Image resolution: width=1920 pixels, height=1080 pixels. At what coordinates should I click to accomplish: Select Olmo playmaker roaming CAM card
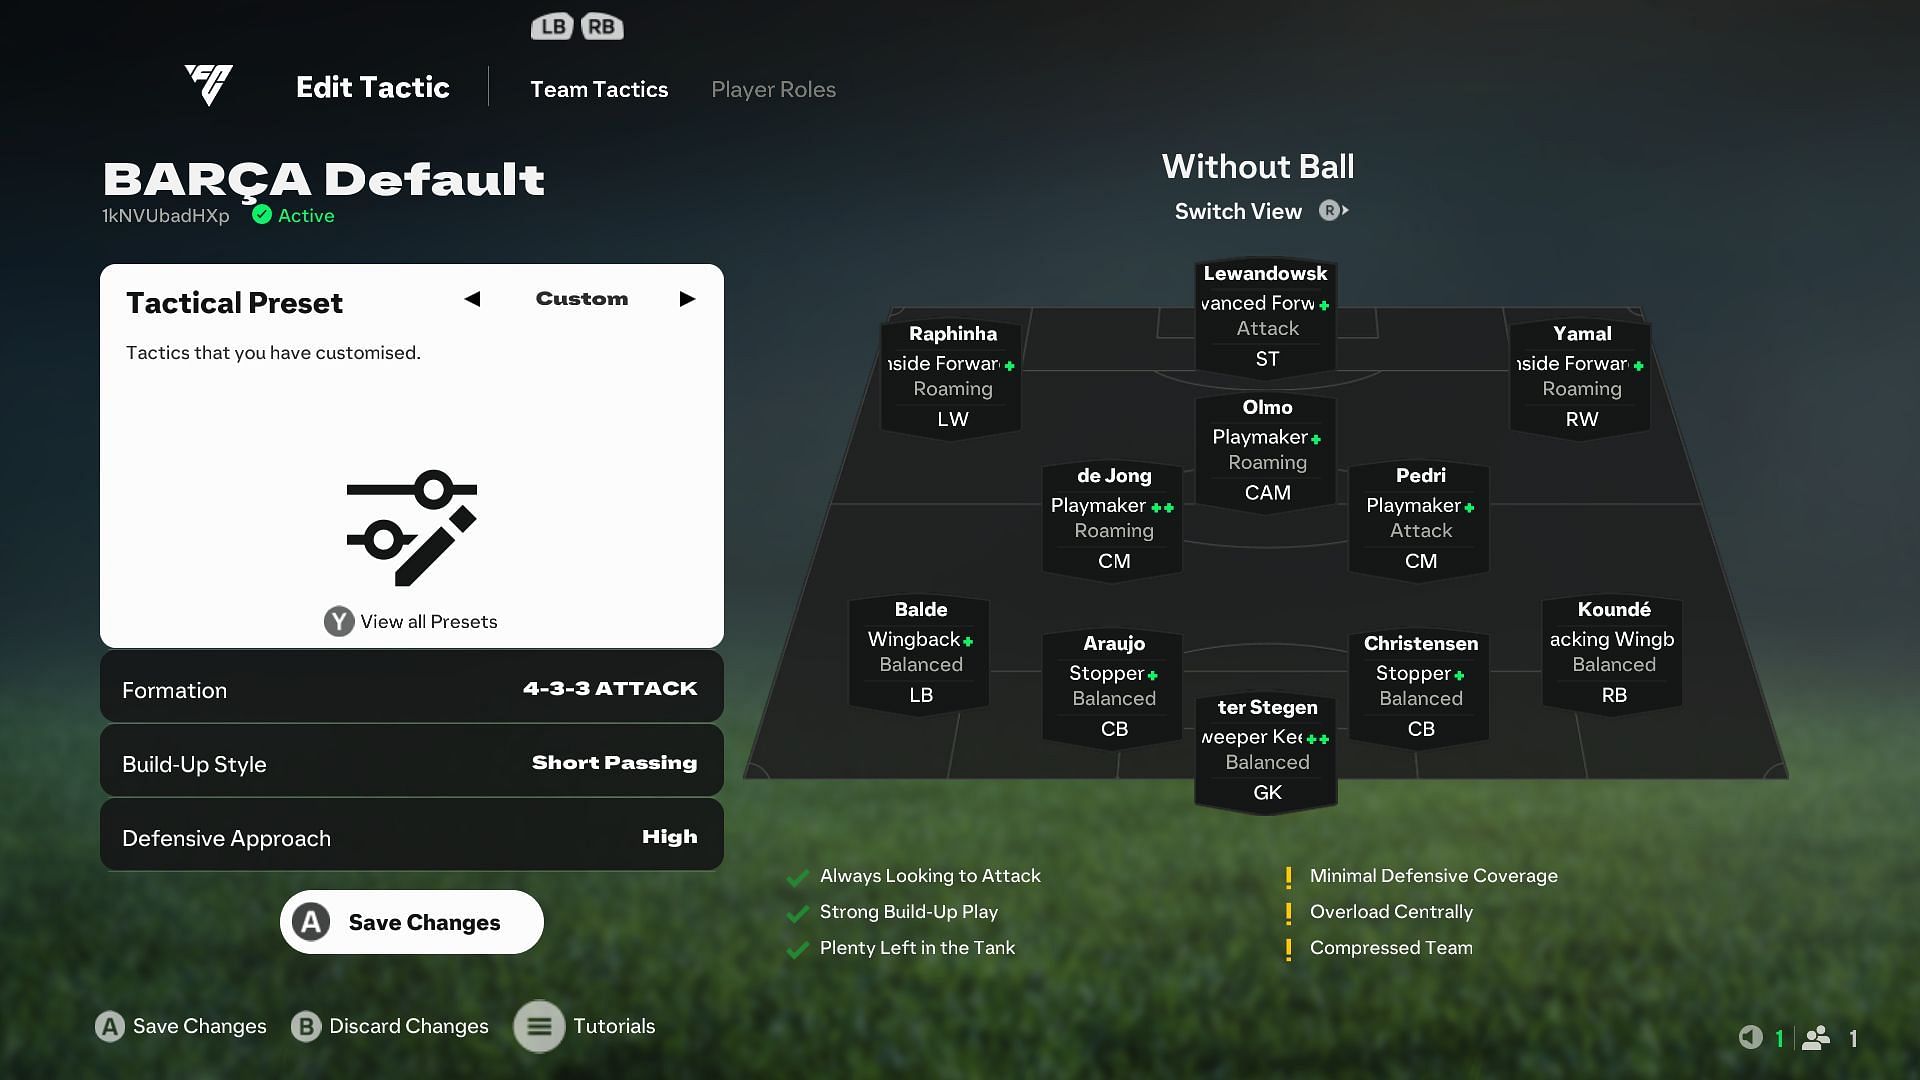1265,448
